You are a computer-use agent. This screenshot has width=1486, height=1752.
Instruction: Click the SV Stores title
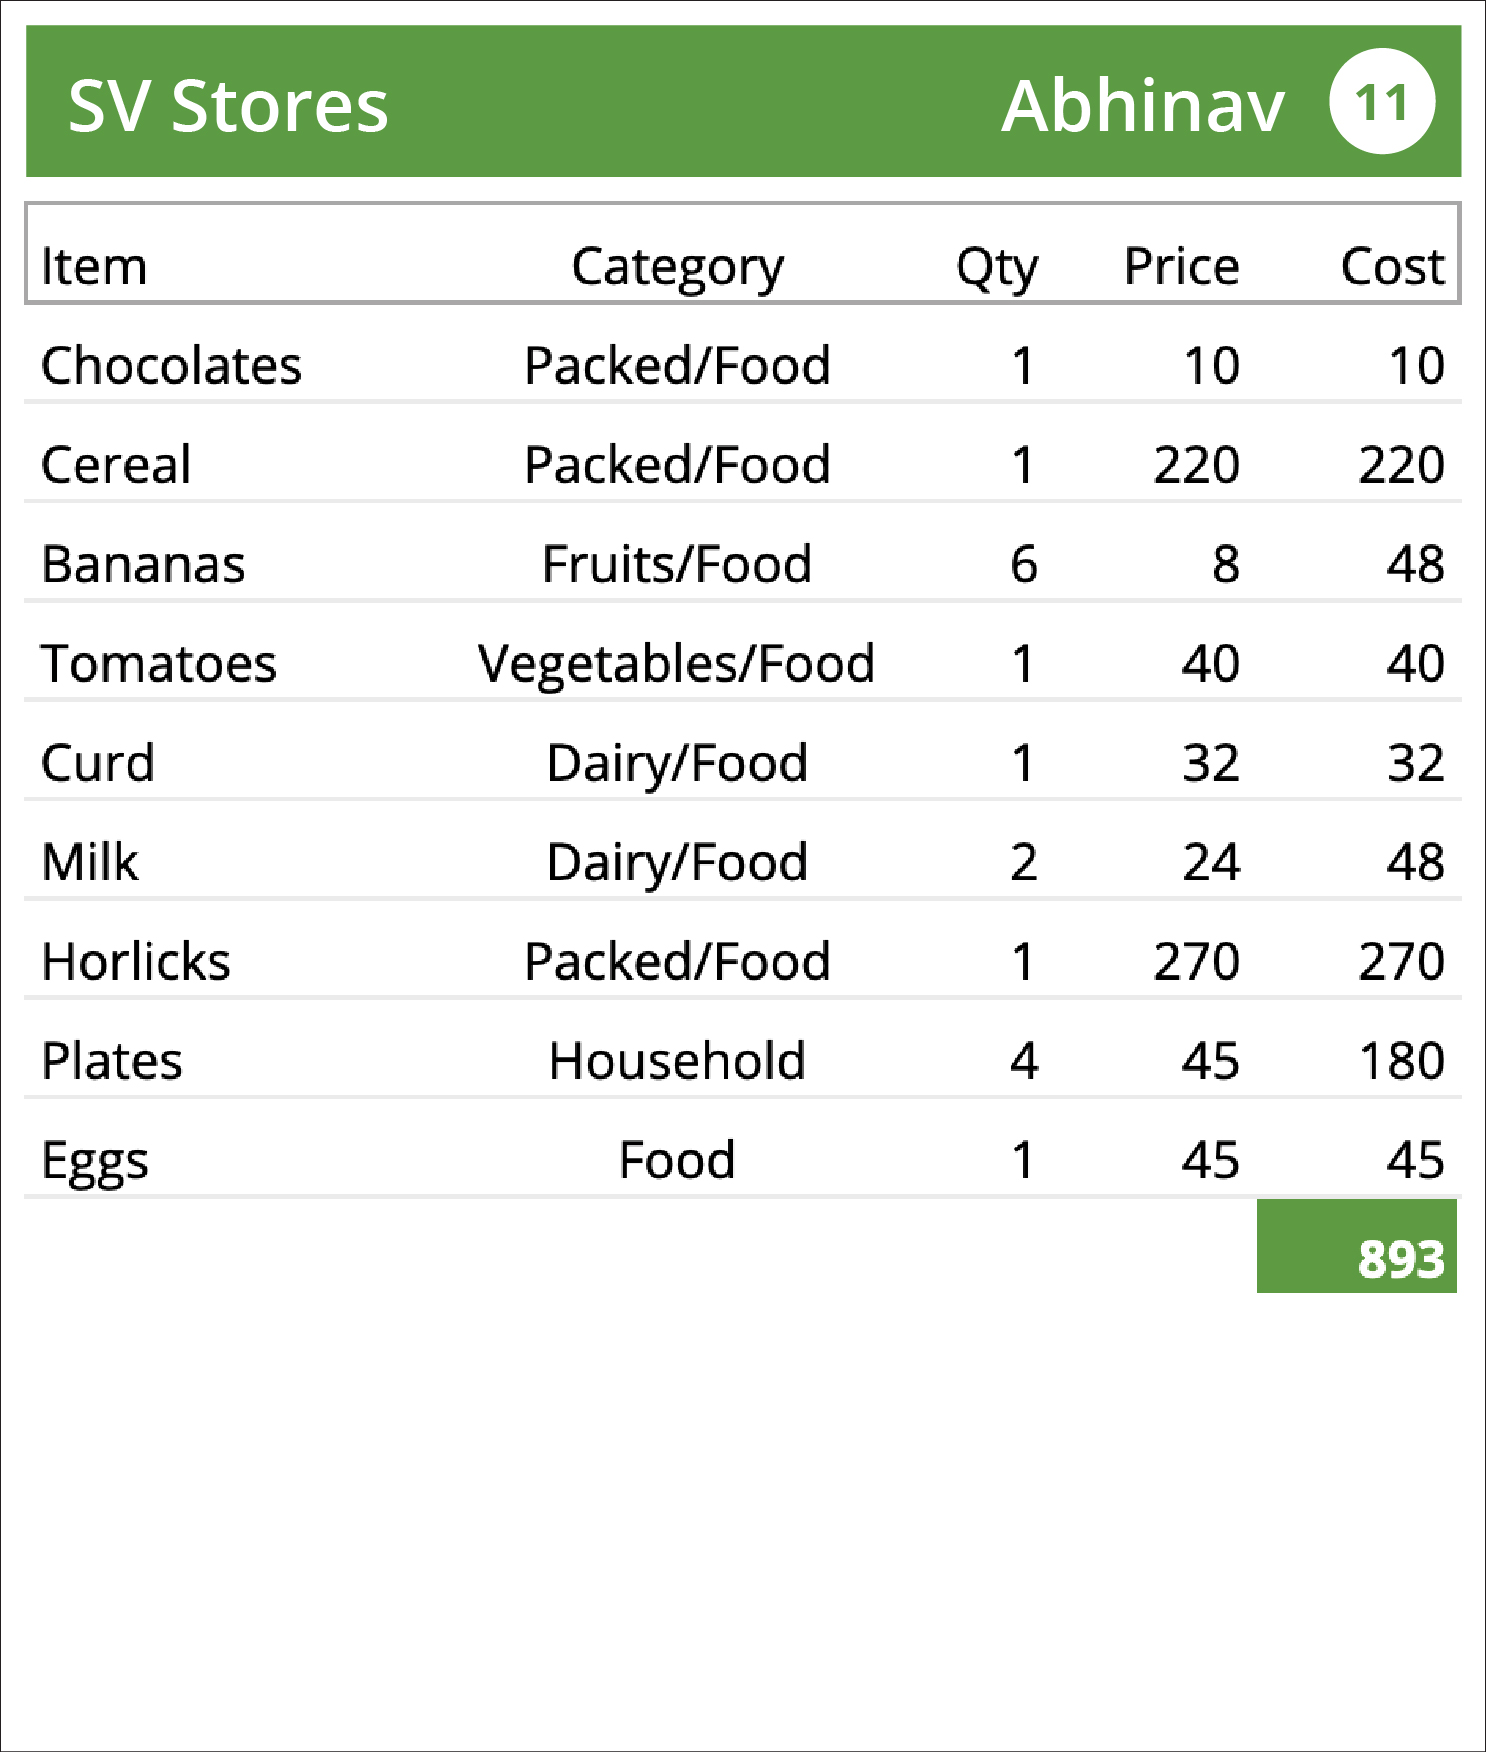(x=228, y=106)
